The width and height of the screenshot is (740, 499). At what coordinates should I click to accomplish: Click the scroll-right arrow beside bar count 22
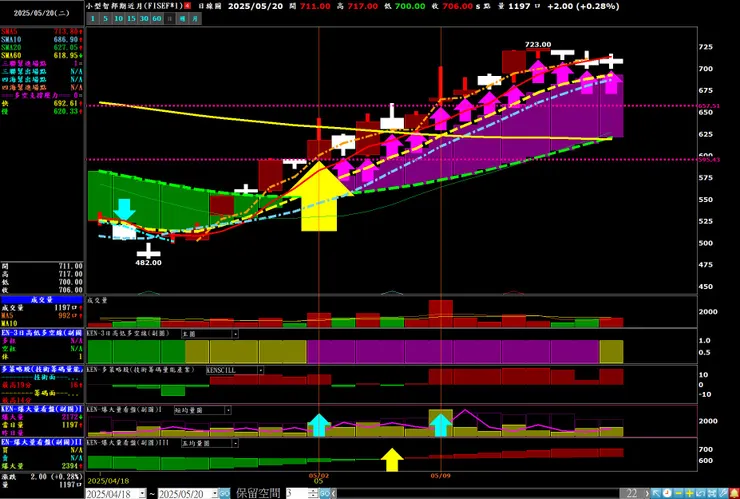point(647,493)
